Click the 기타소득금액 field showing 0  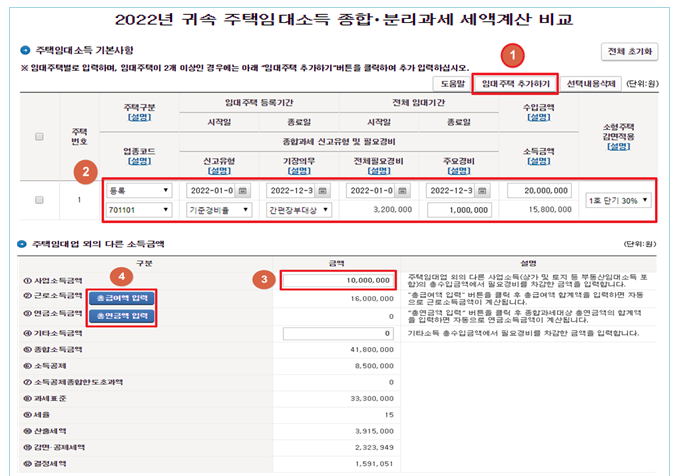click(338, 334)
